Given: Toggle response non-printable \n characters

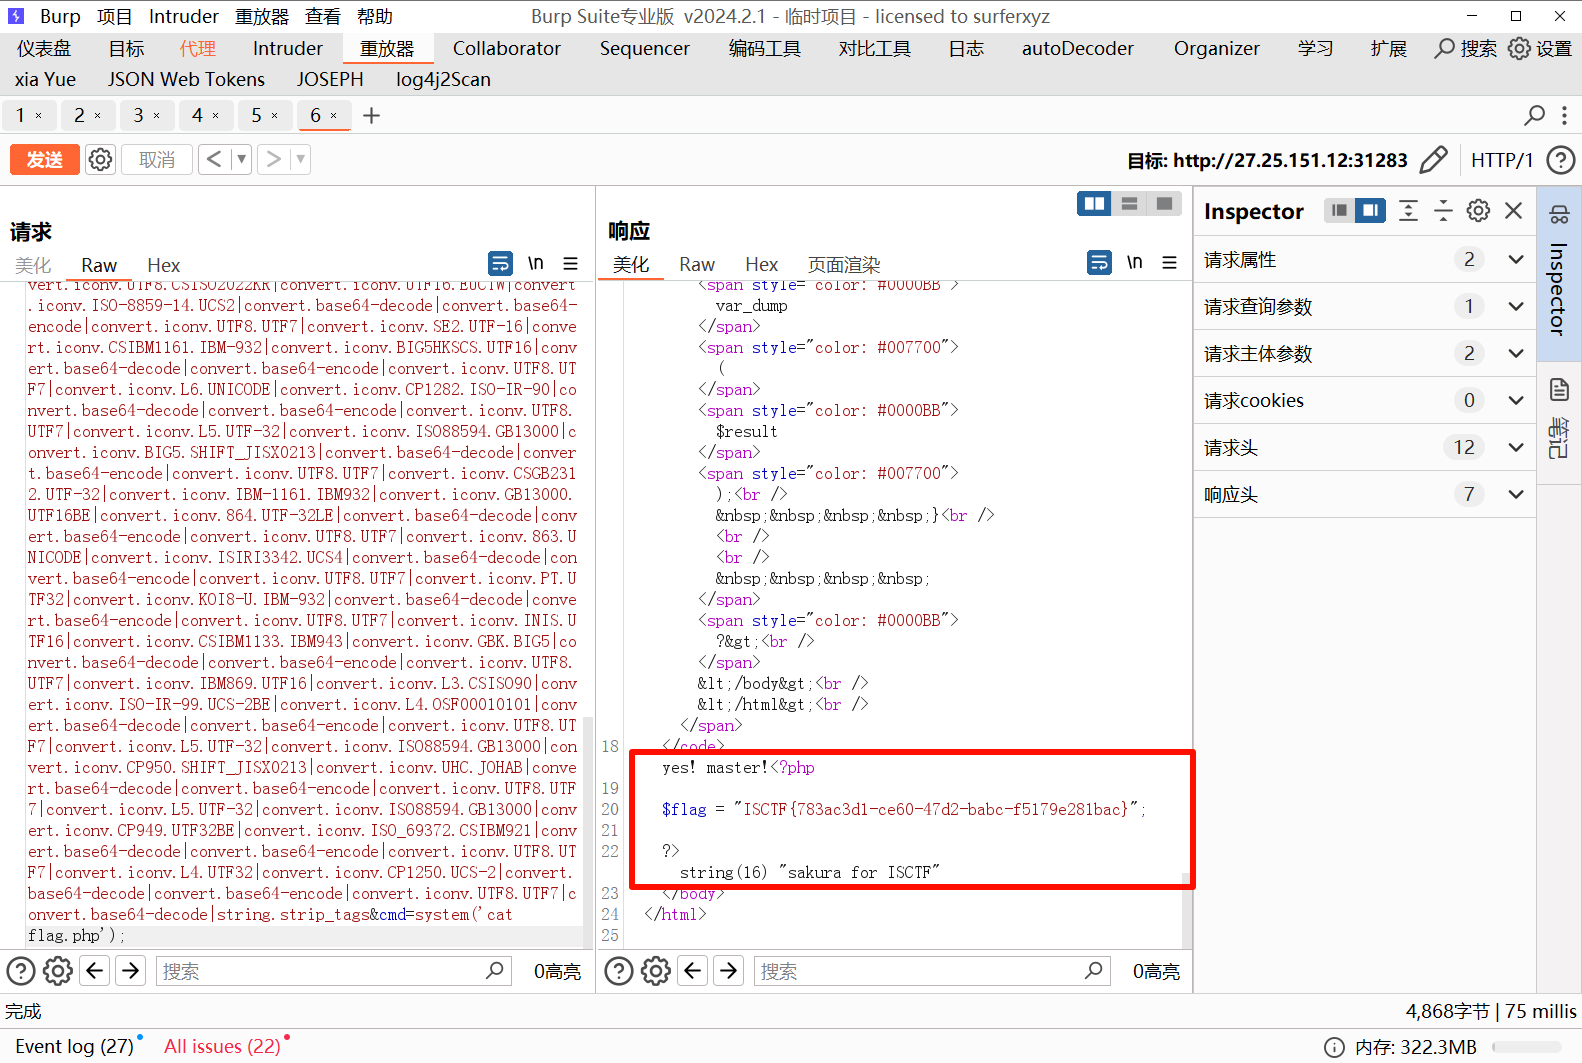Looking at the screenshot, I should pyautogui.click(x=1135, y=262).
